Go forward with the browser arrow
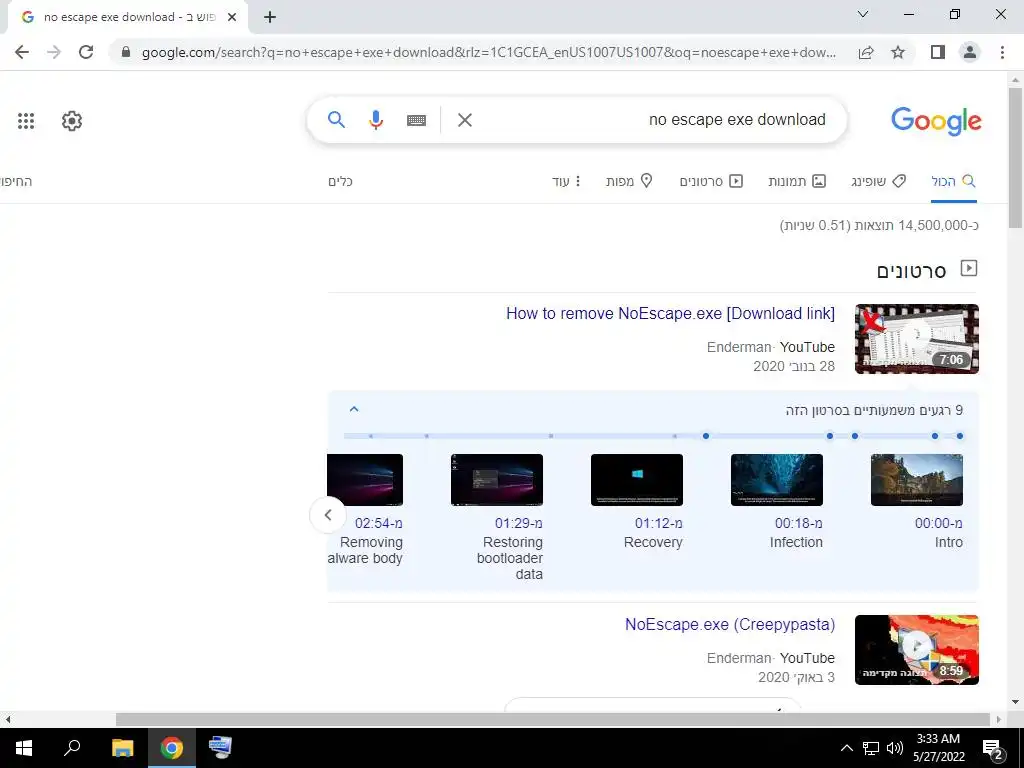The image size is (1024, 768). coord(54,52)
